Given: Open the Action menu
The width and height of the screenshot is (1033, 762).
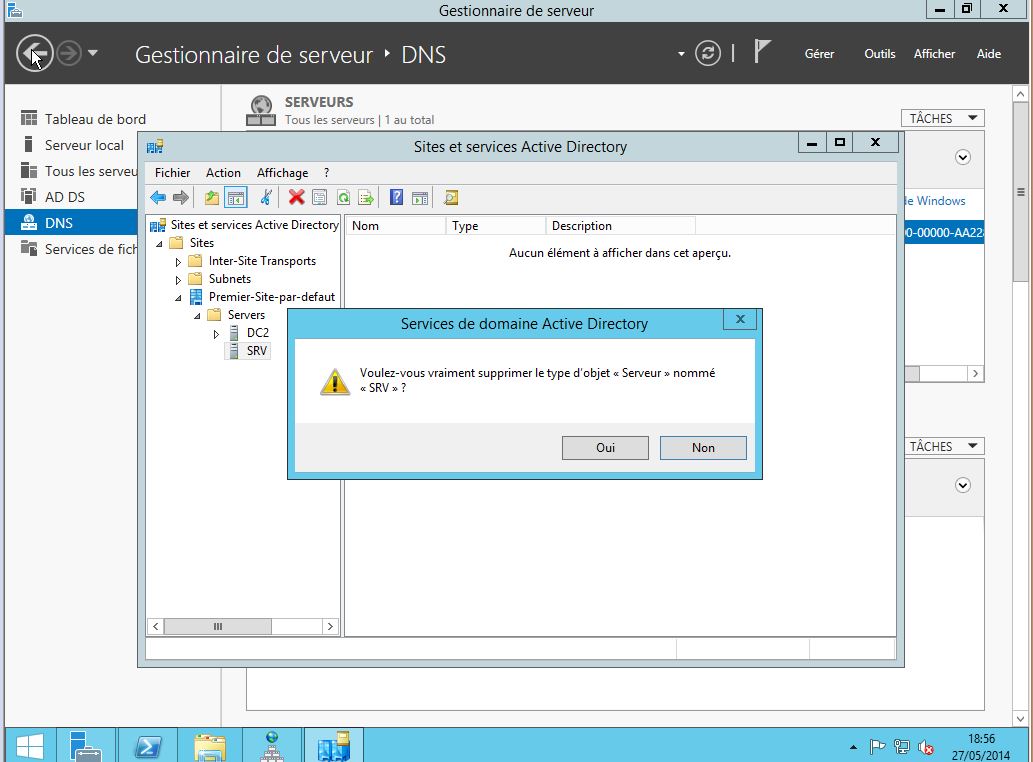Looking at the screenshot, I should pyautogui.click(x=223, y=173).
